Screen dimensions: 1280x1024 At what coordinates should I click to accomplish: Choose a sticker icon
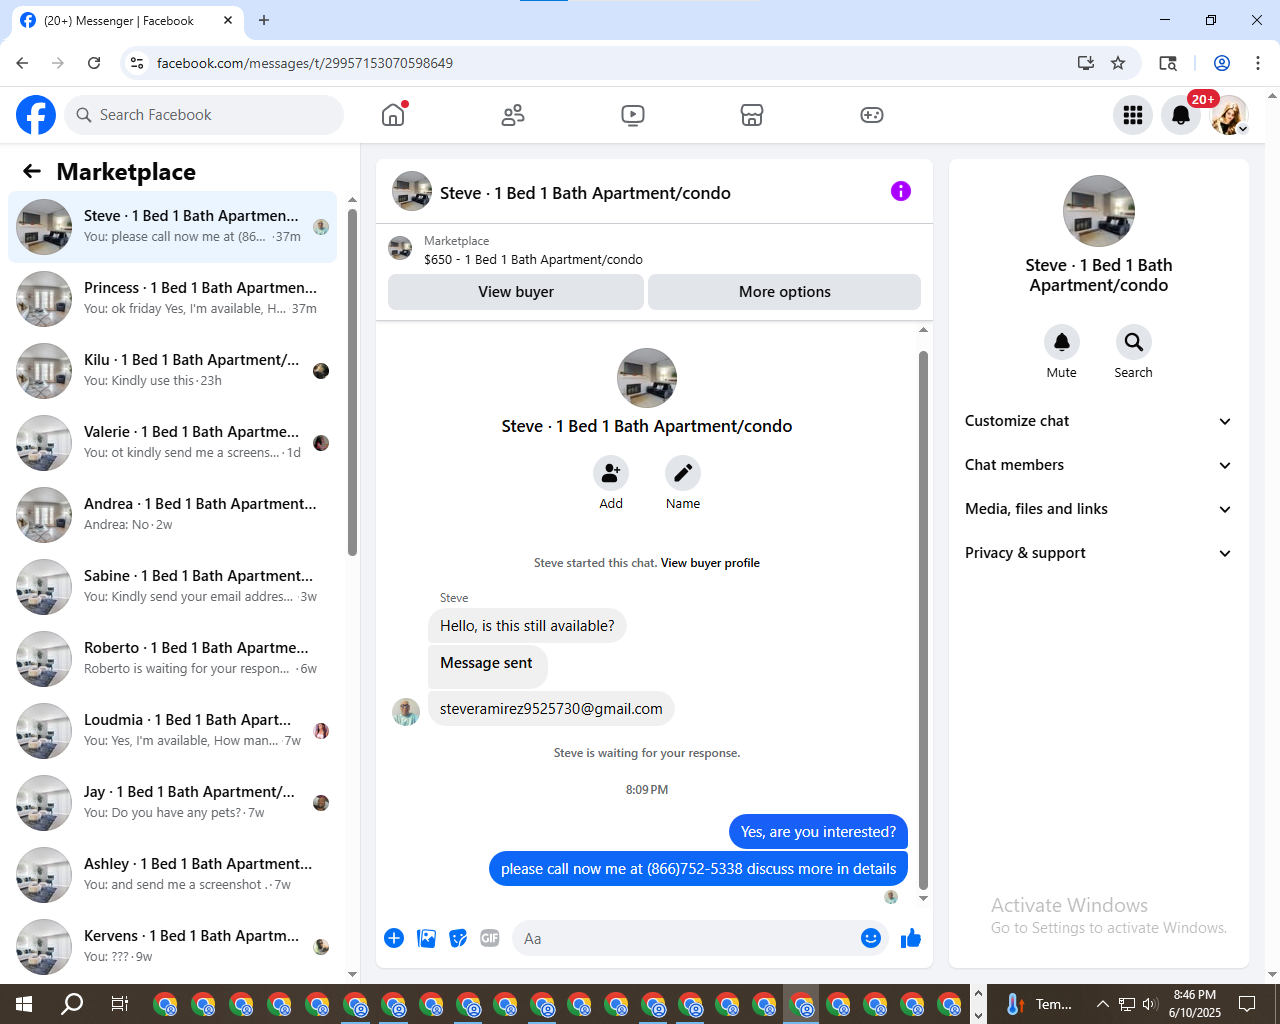tap(458, 938)
